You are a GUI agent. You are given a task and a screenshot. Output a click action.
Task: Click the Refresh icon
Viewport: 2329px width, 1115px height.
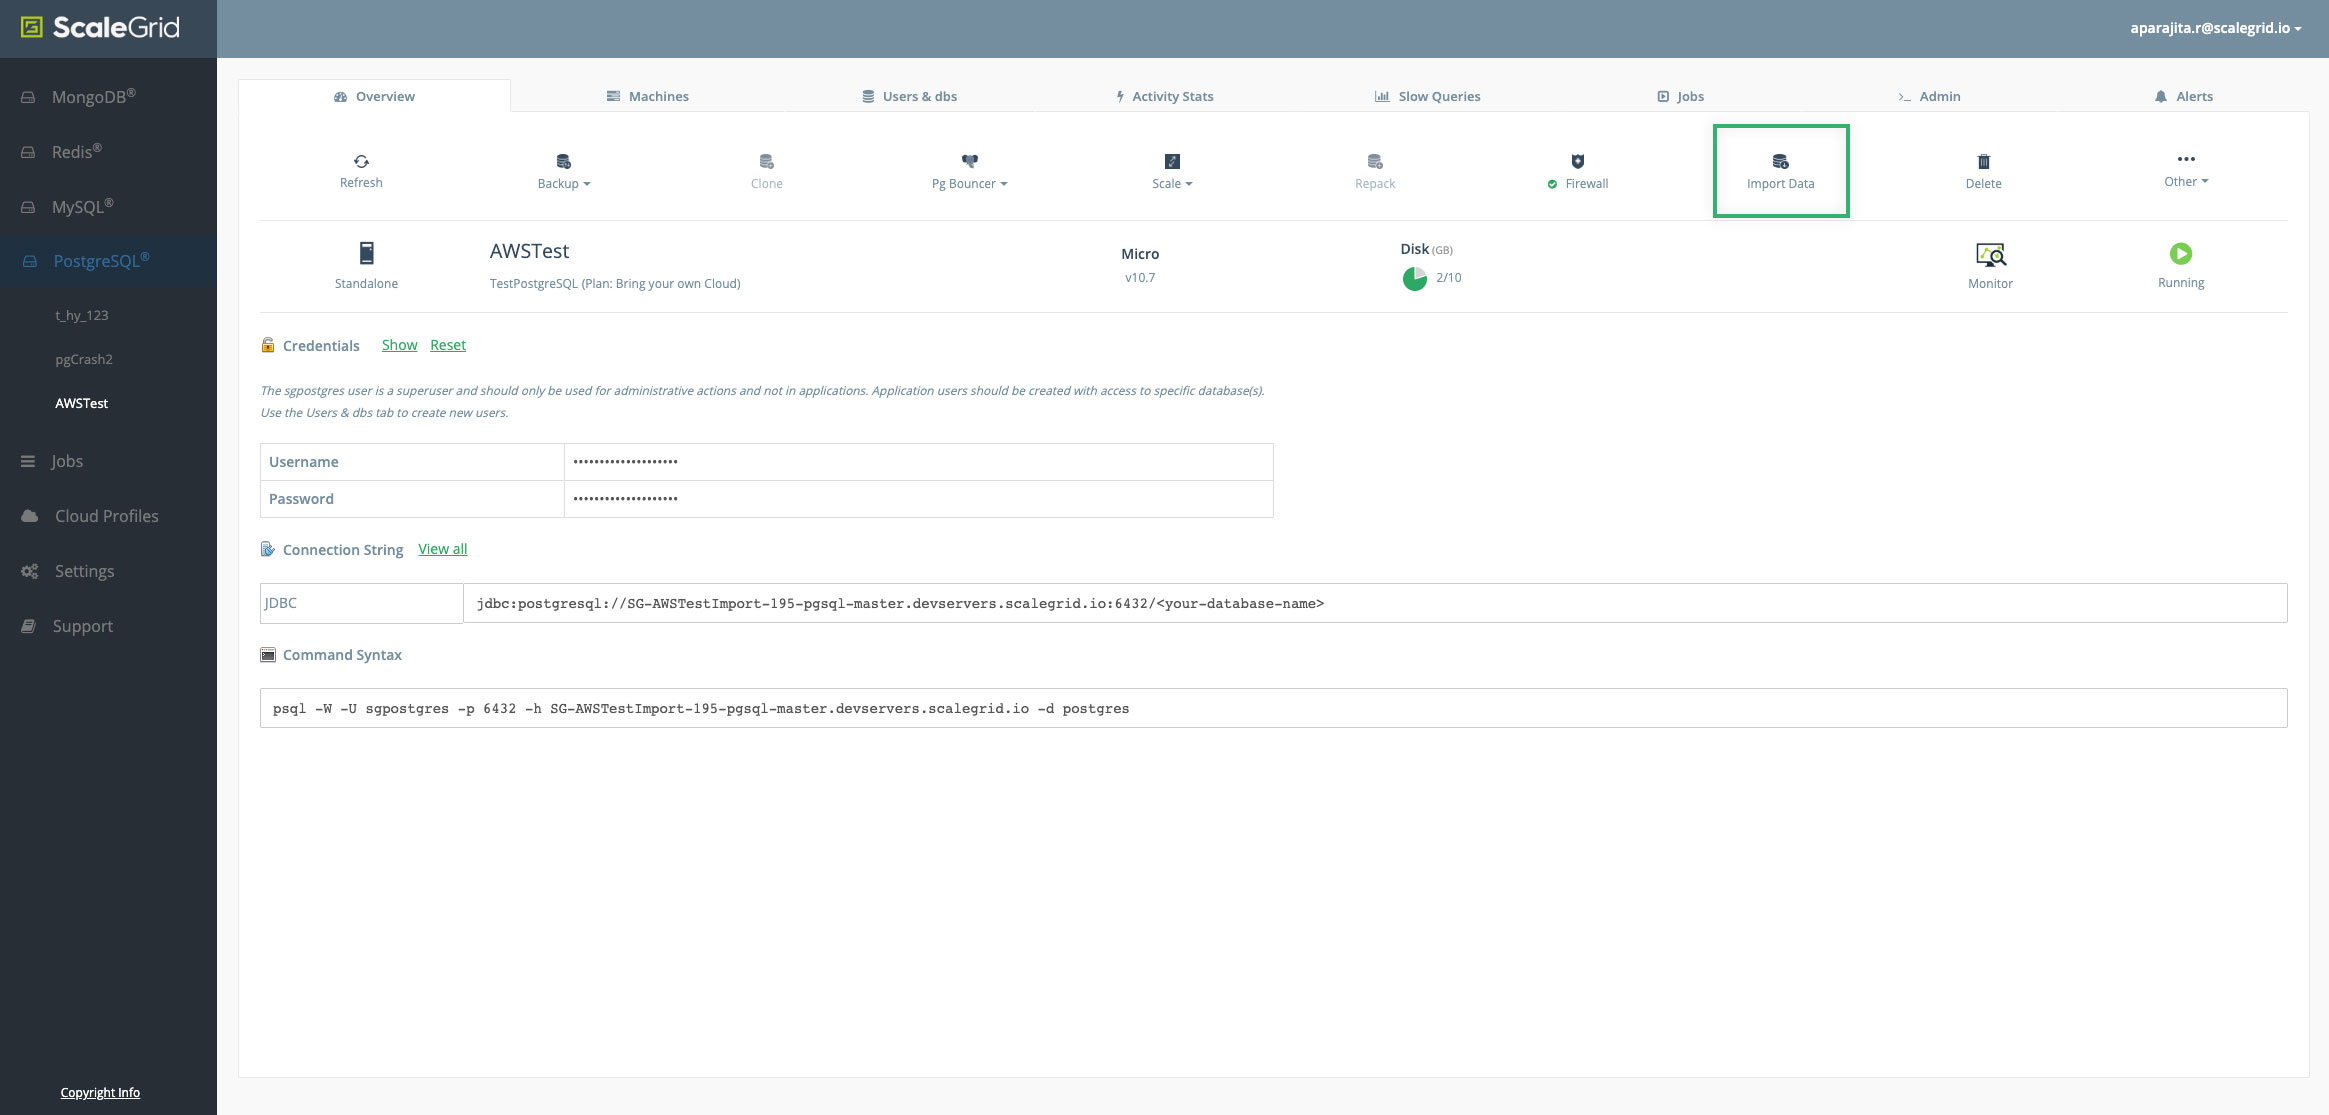pyautogui.click(x=361, y=160)
